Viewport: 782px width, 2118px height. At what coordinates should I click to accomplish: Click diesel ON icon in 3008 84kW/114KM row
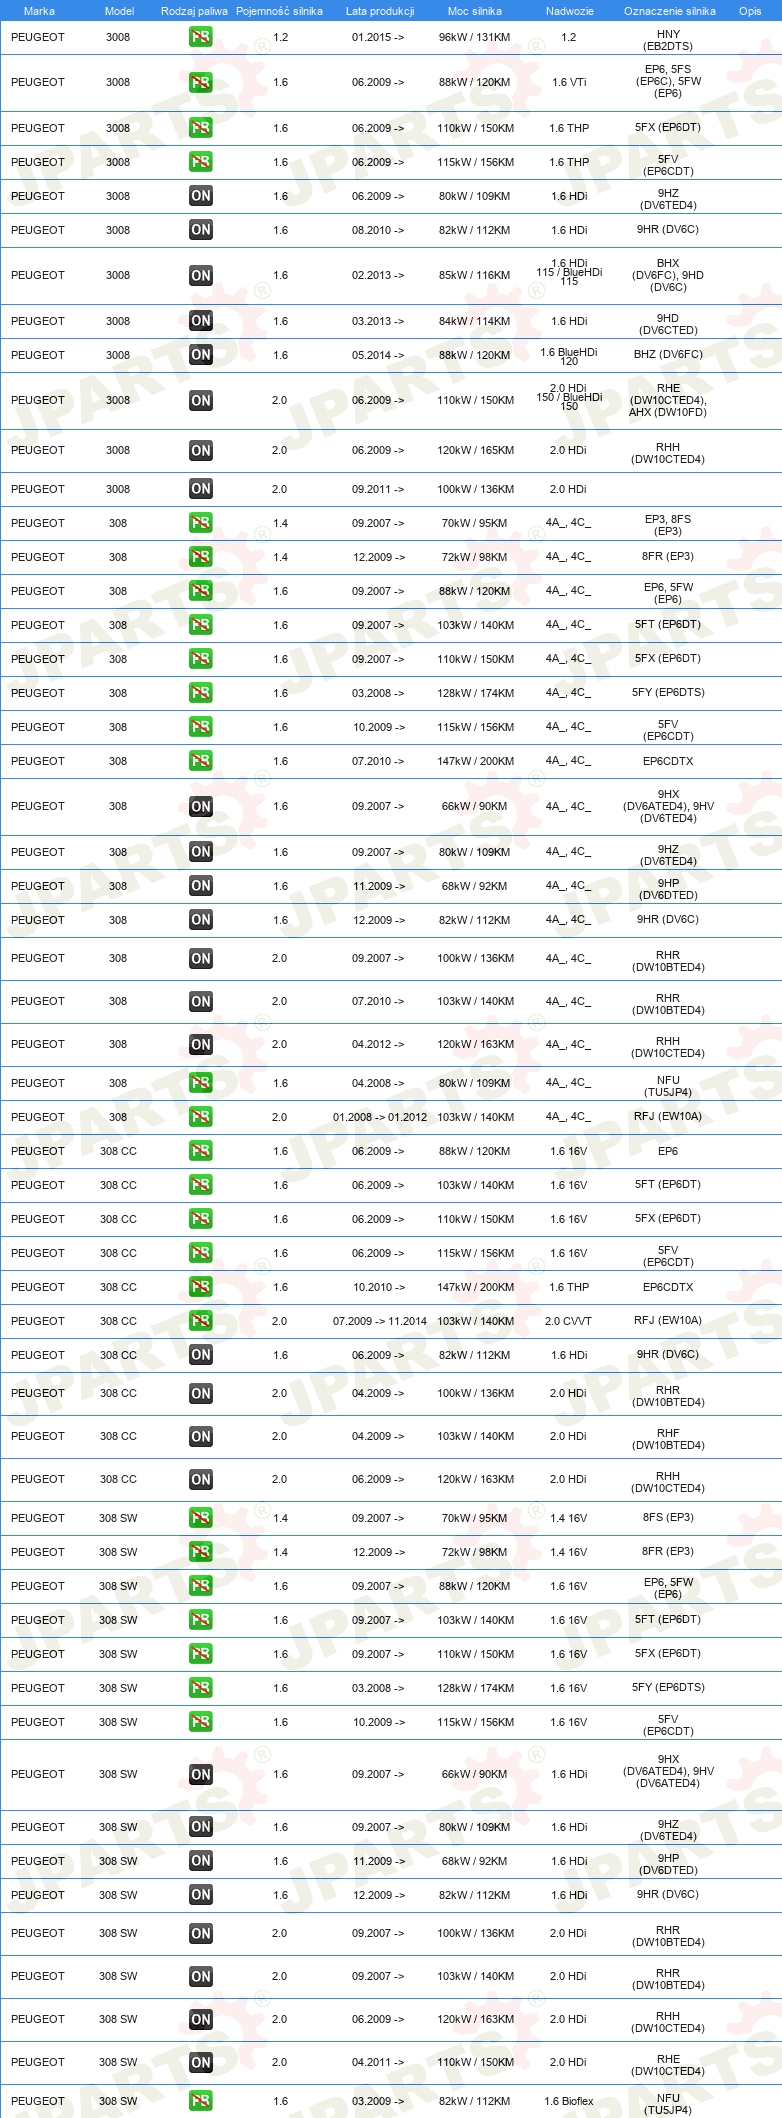coord(200,321)
